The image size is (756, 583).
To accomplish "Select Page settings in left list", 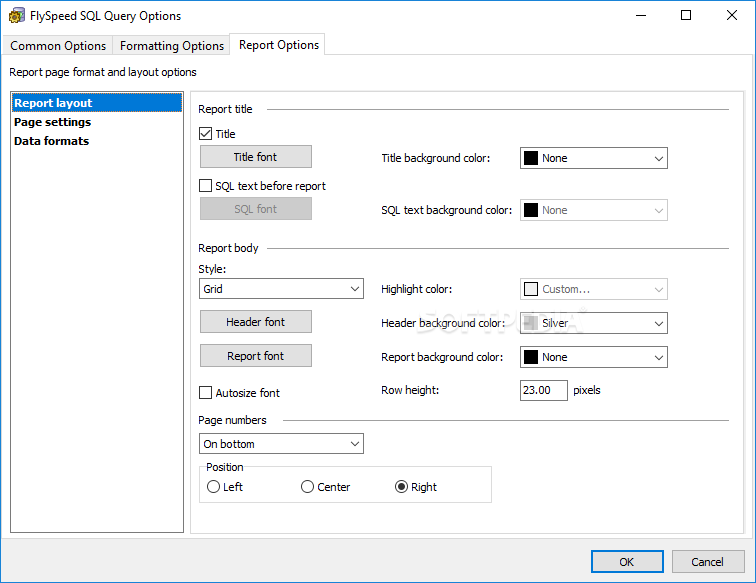I will point(53,122).
